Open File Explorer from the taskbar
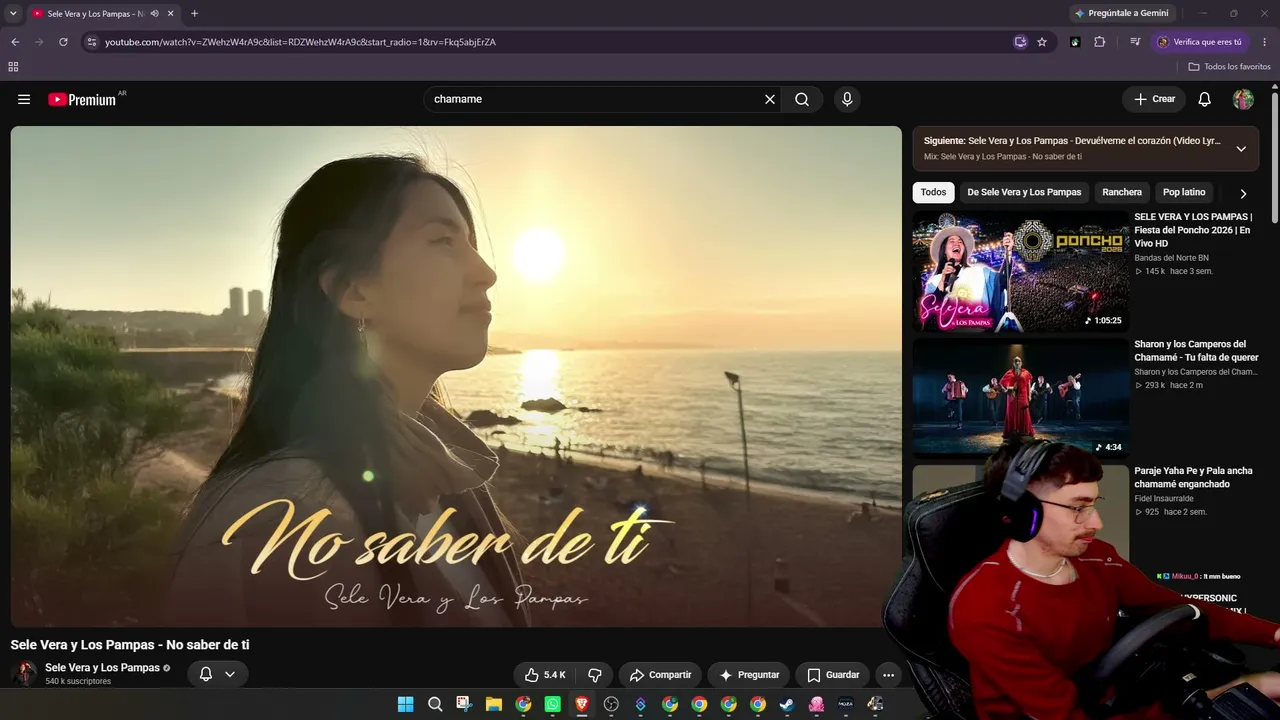 point(494,704)
